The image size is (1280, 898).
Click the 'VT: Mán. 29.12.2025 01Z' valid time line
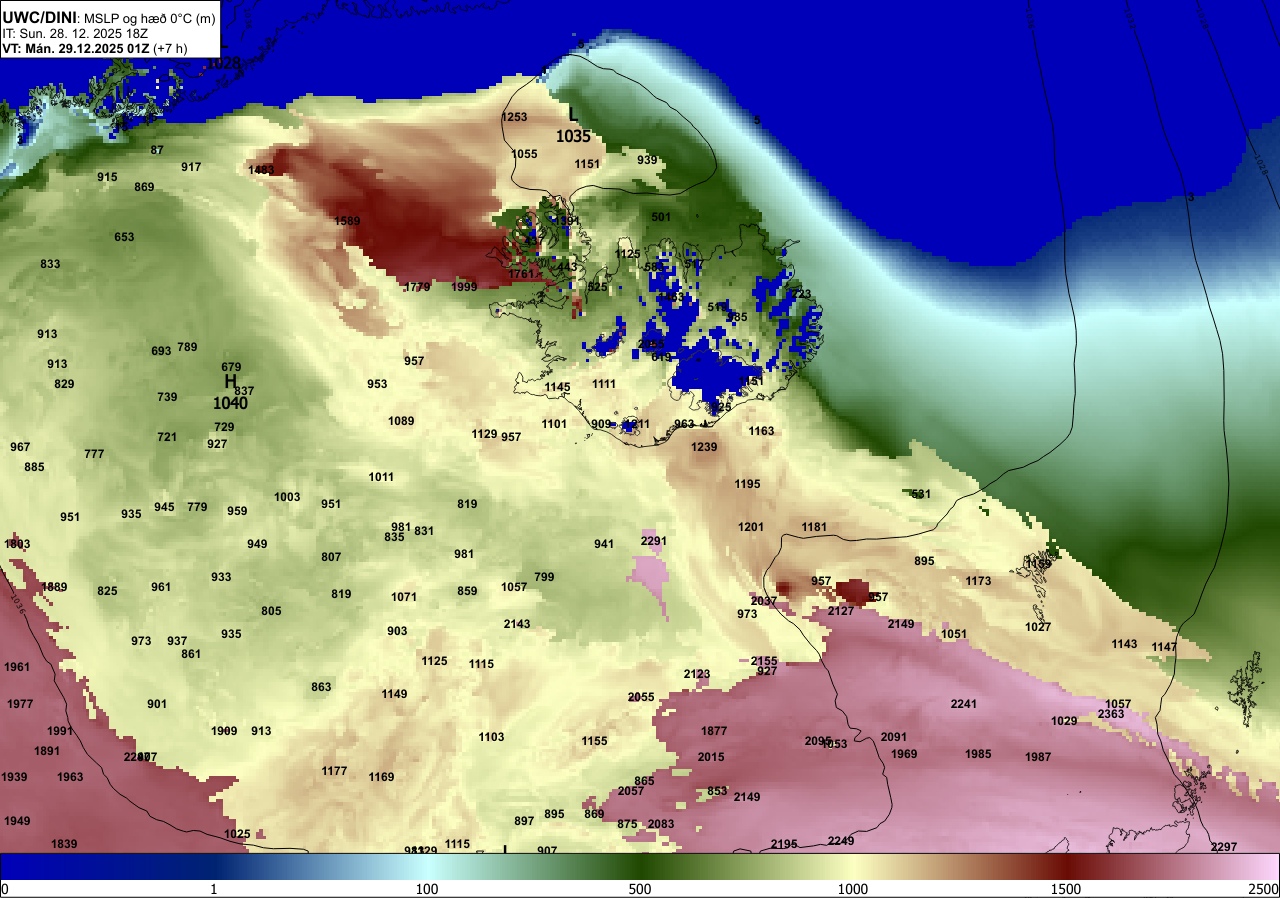click(78, 48)
